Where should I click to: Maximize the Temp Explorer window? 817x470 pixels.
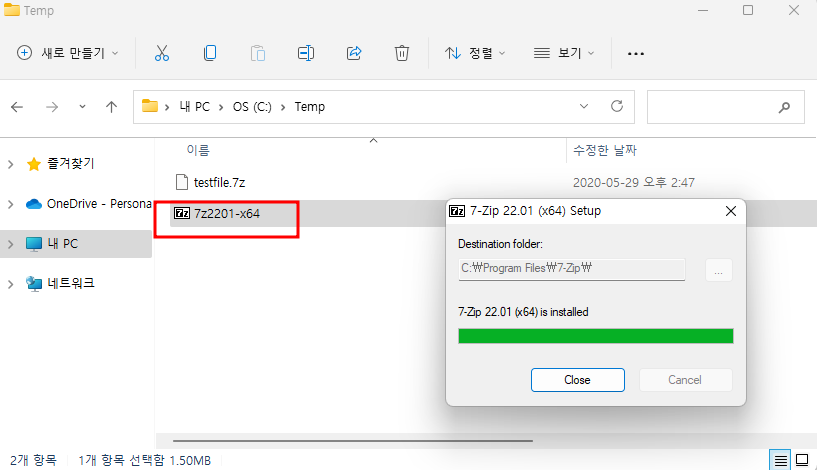(x=748, y=10)
